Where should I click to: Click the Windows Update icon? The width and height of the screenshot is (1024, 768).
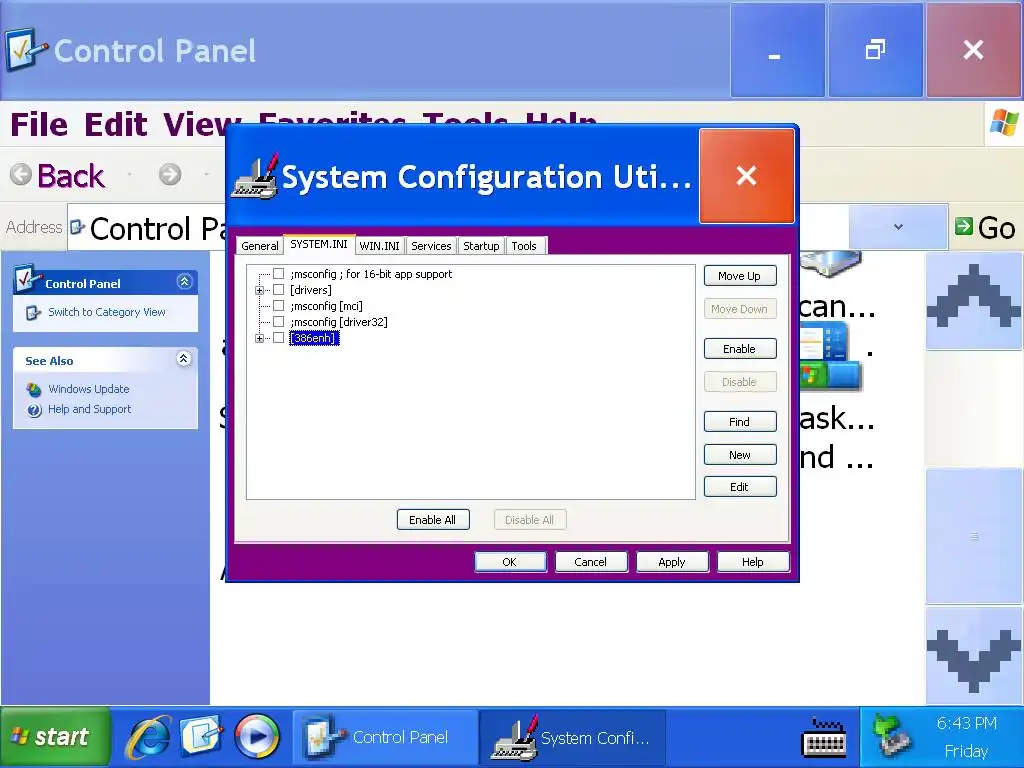click(x=33, y=390)
